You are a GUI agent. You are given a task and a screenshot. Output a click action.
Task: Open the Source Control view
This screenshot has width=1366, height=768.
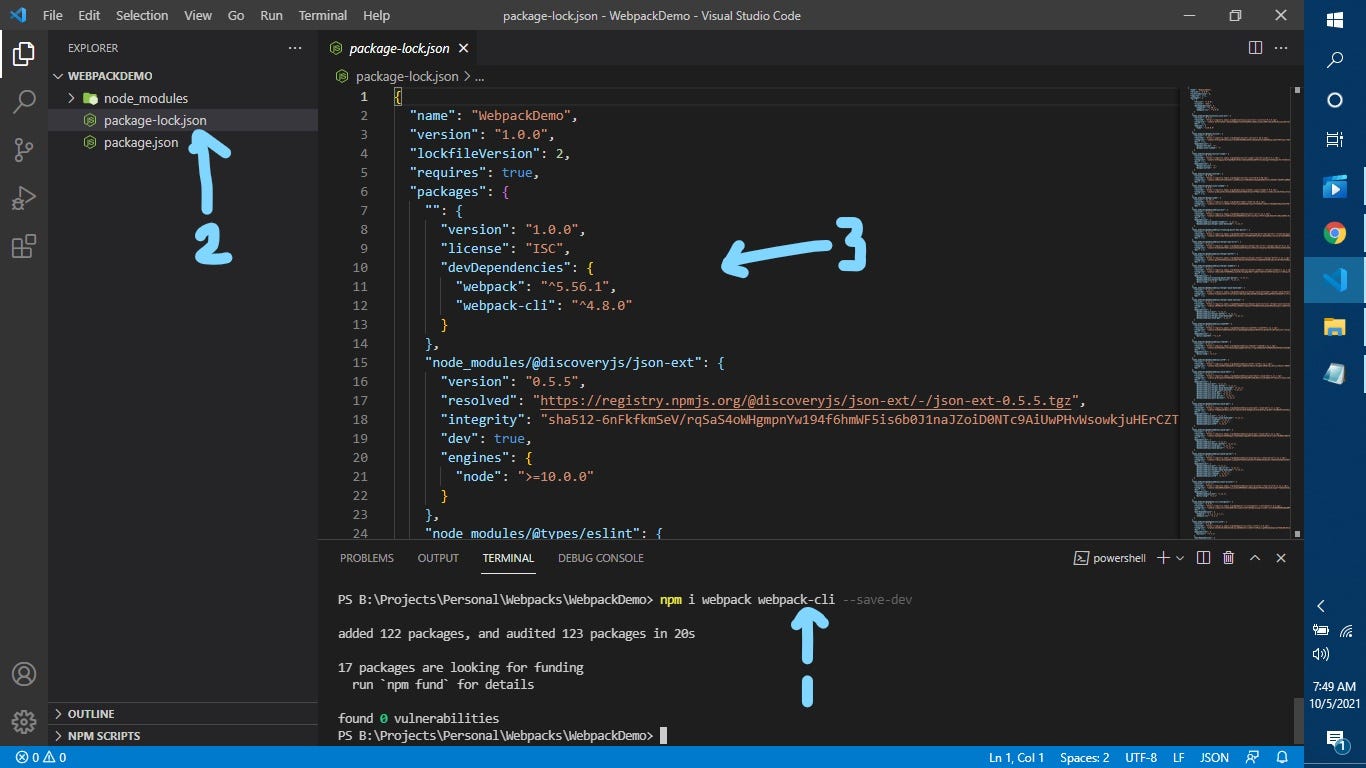tap(23, 150)
